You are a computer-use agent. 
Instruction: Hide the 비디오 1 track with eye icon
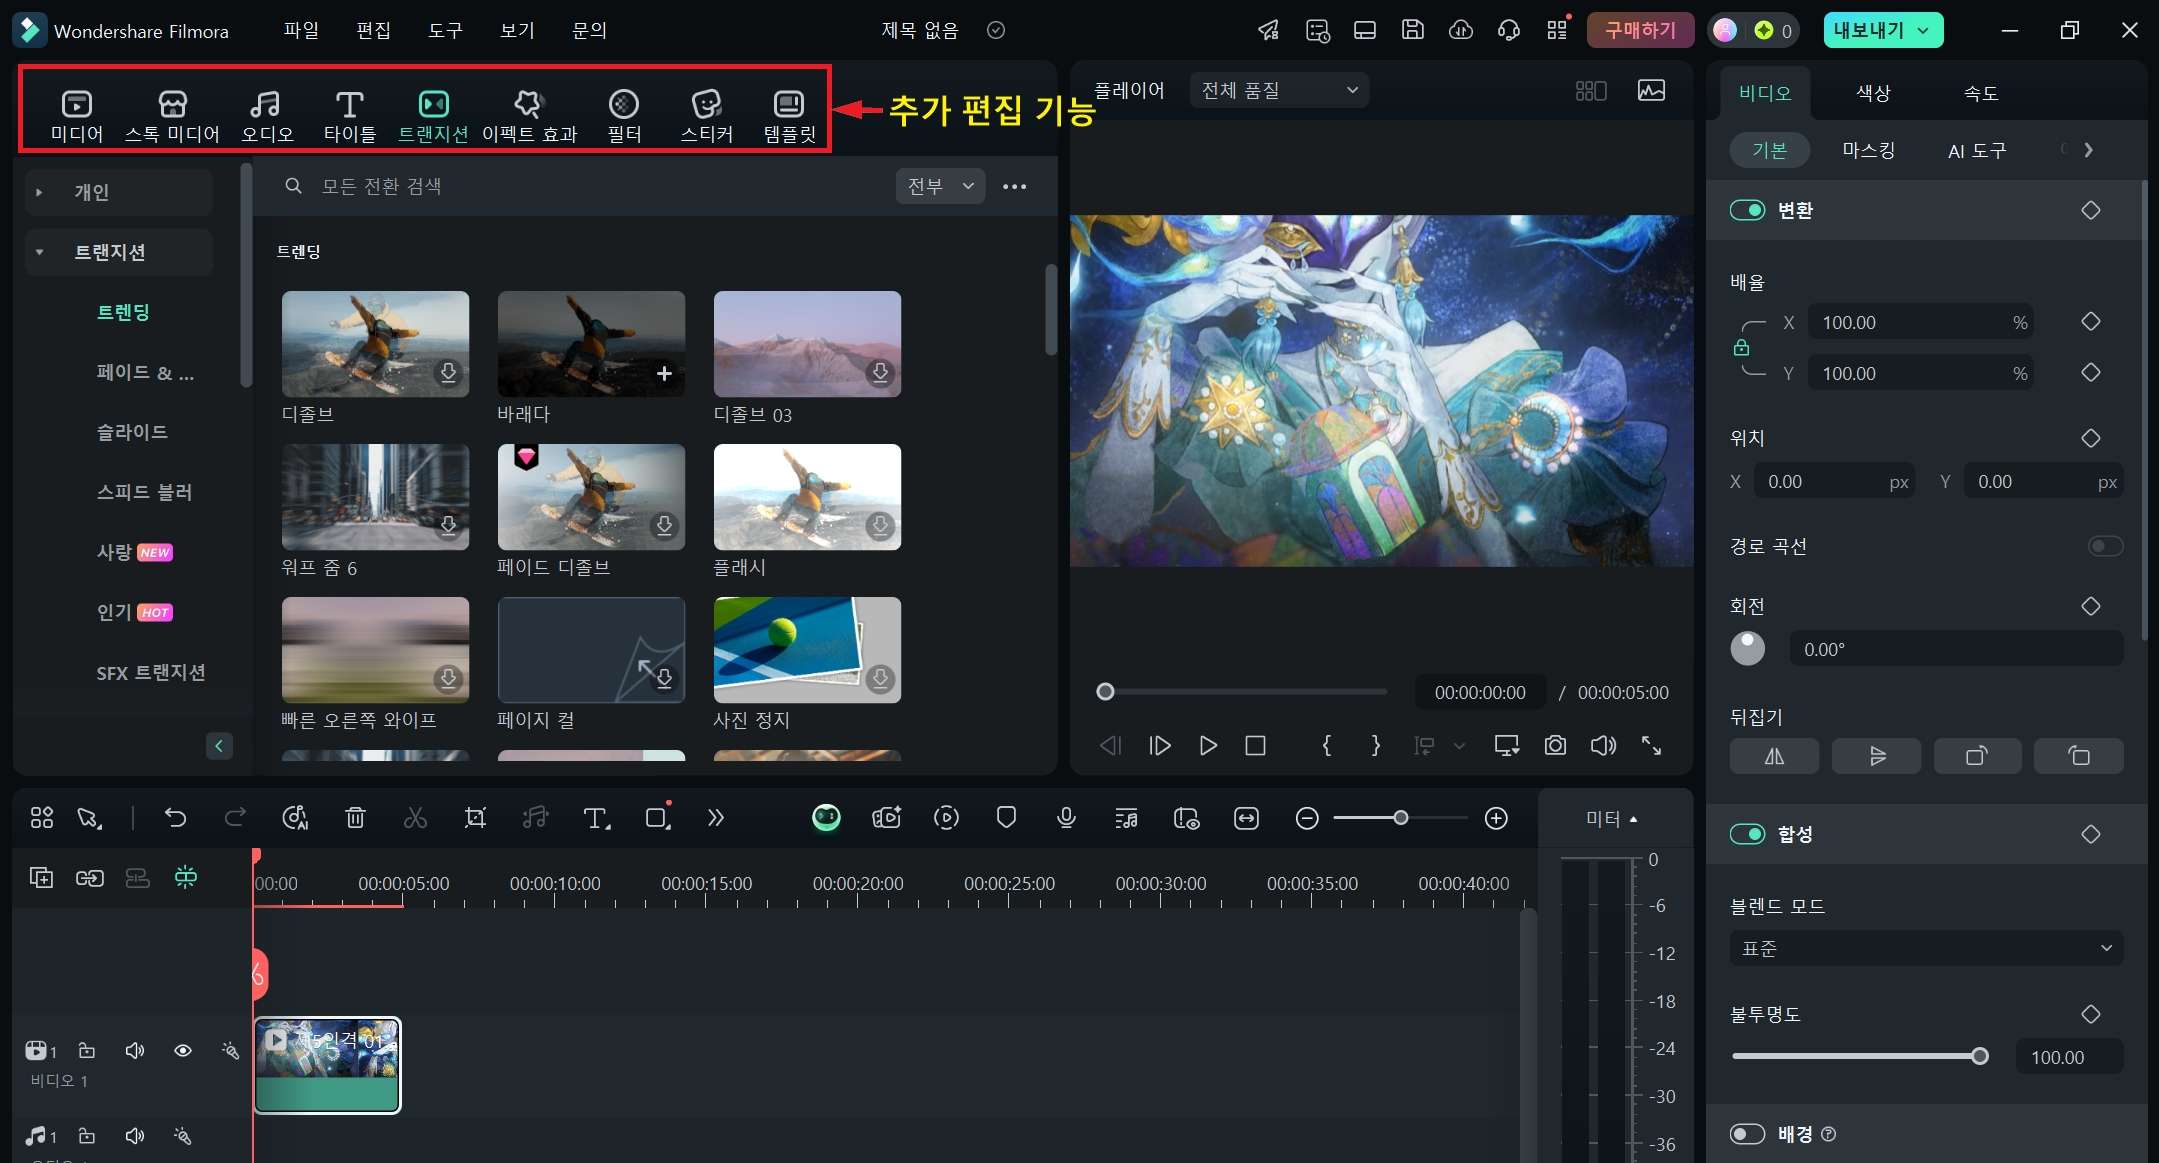183,1050
